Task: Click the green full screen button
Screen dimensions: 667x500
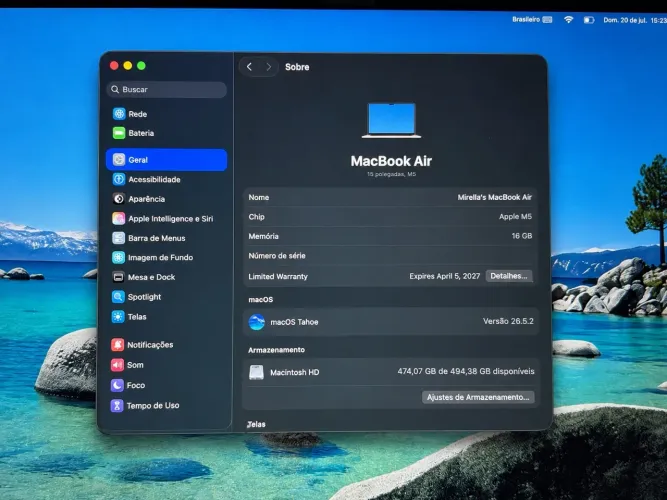Action: [141, 66]
